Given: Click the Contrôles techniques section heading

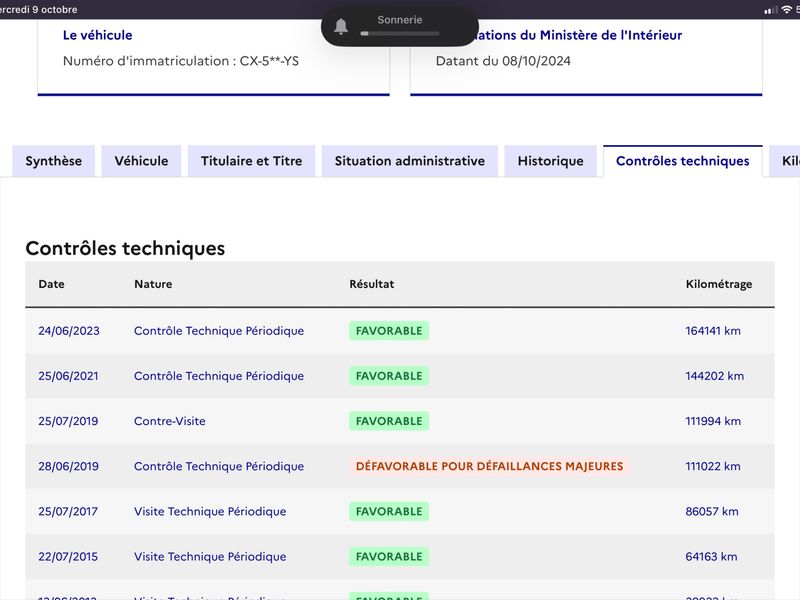Looking at the screenshot, I should [125, 248].
